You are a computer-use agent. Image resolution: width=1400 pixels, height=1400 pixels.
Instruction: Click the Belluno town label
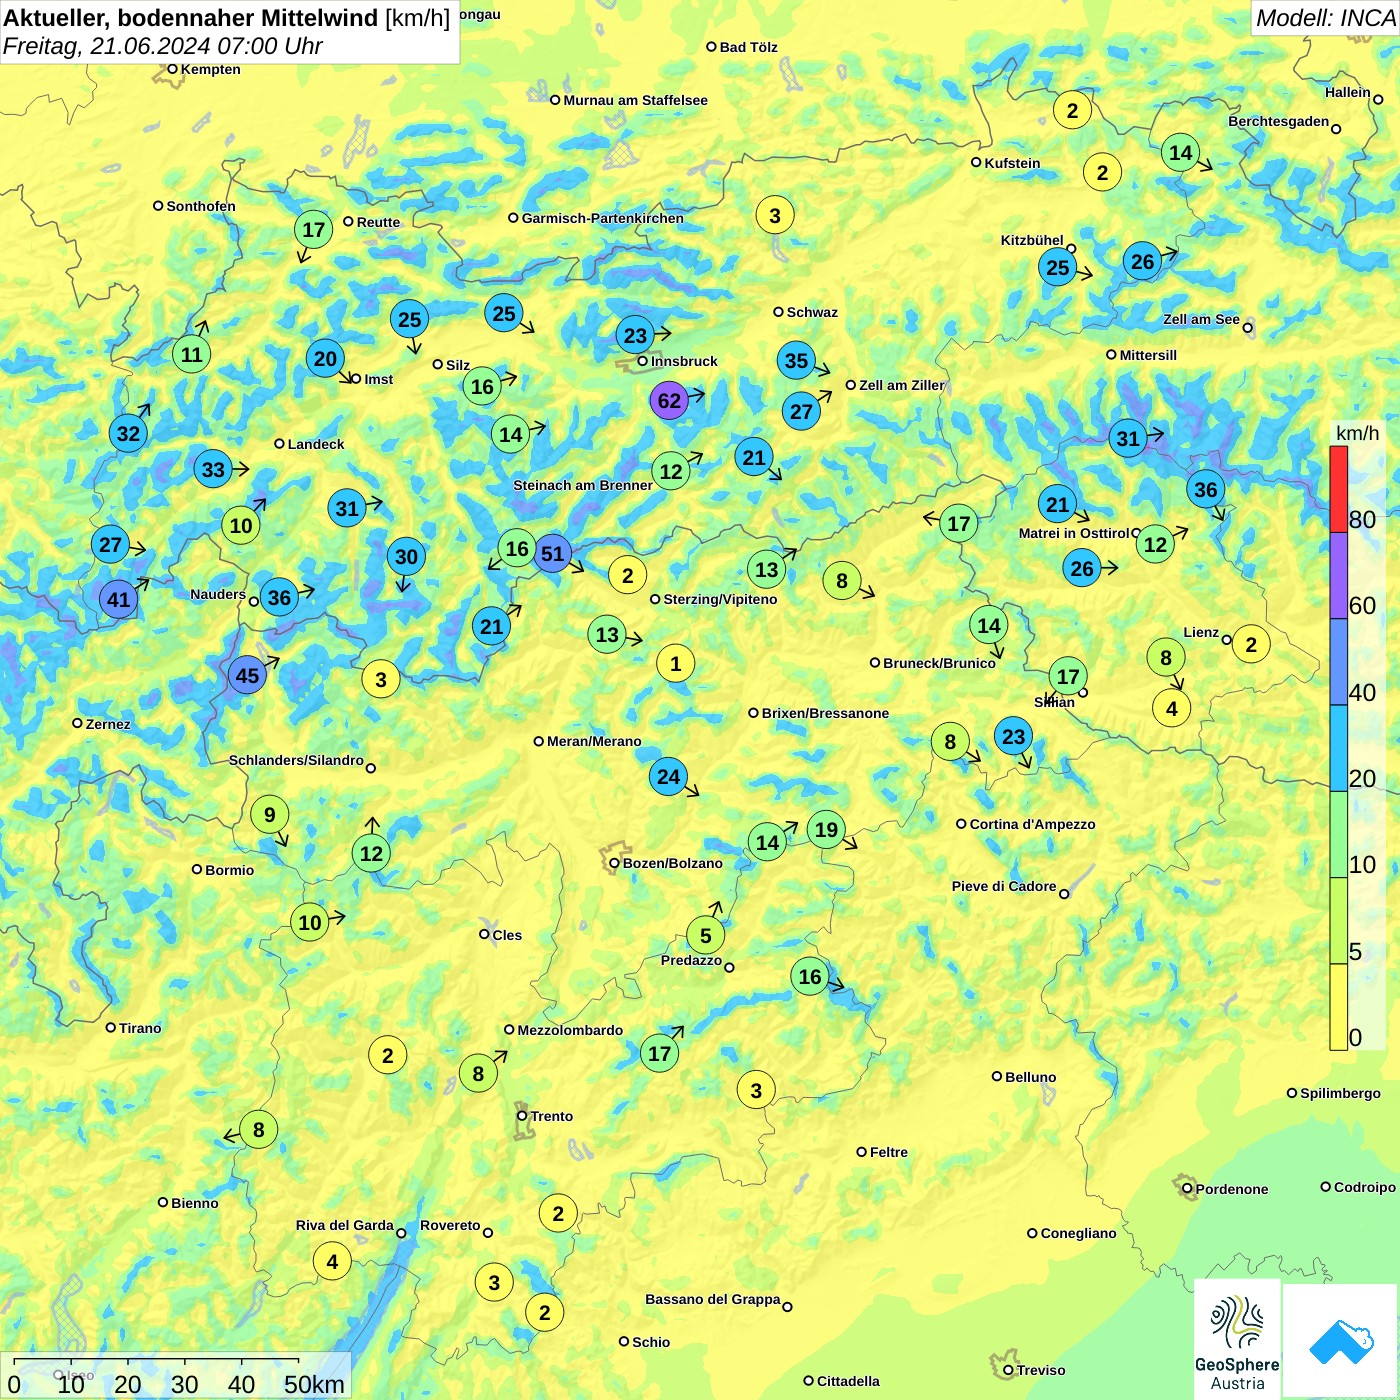1030,1077
